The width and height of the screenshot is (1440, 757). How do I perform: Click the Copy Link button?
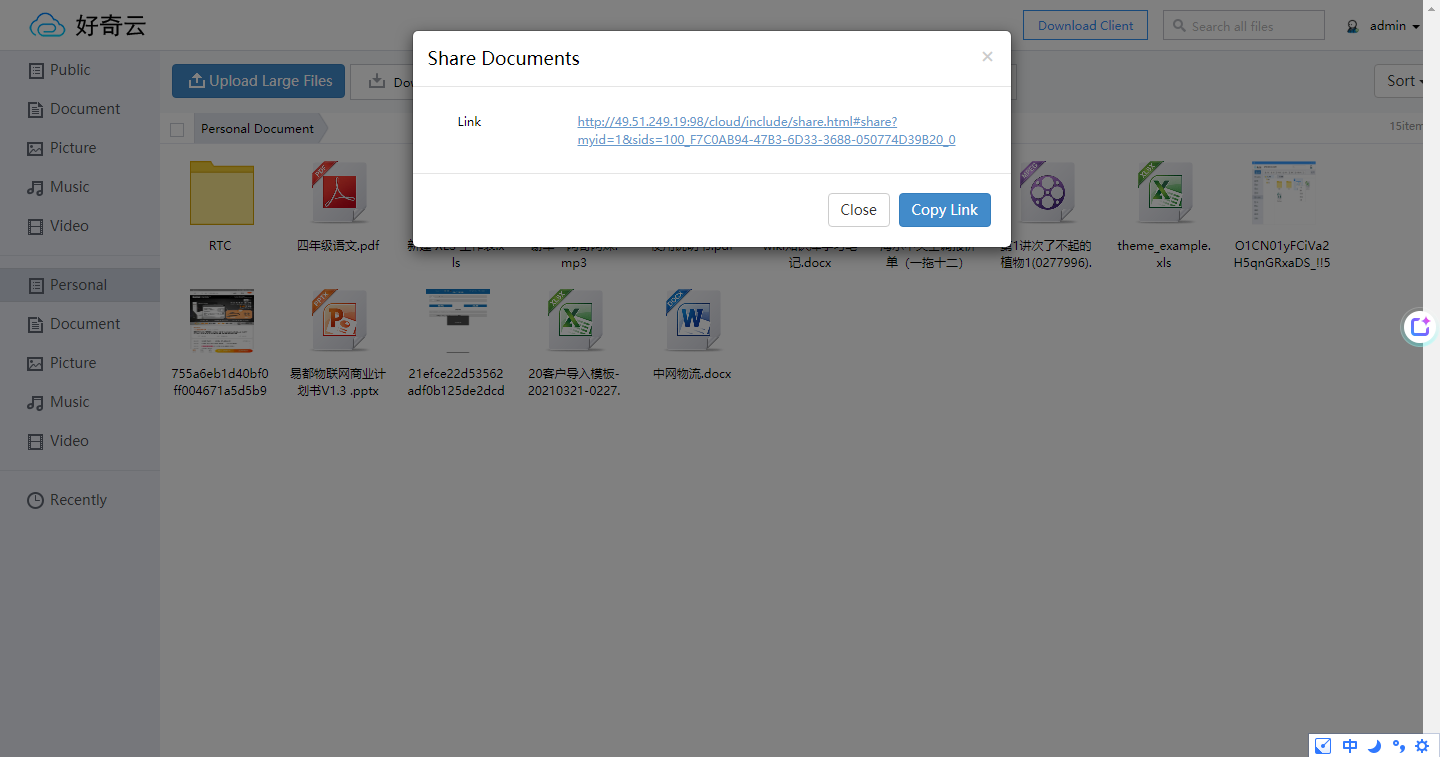(944, 210)
